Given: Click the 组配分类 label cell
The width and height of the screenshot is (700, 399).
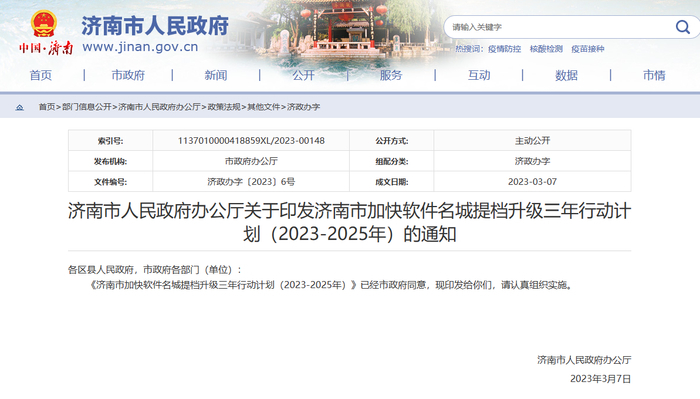Looking at the screenshot, I should point(392,162).
